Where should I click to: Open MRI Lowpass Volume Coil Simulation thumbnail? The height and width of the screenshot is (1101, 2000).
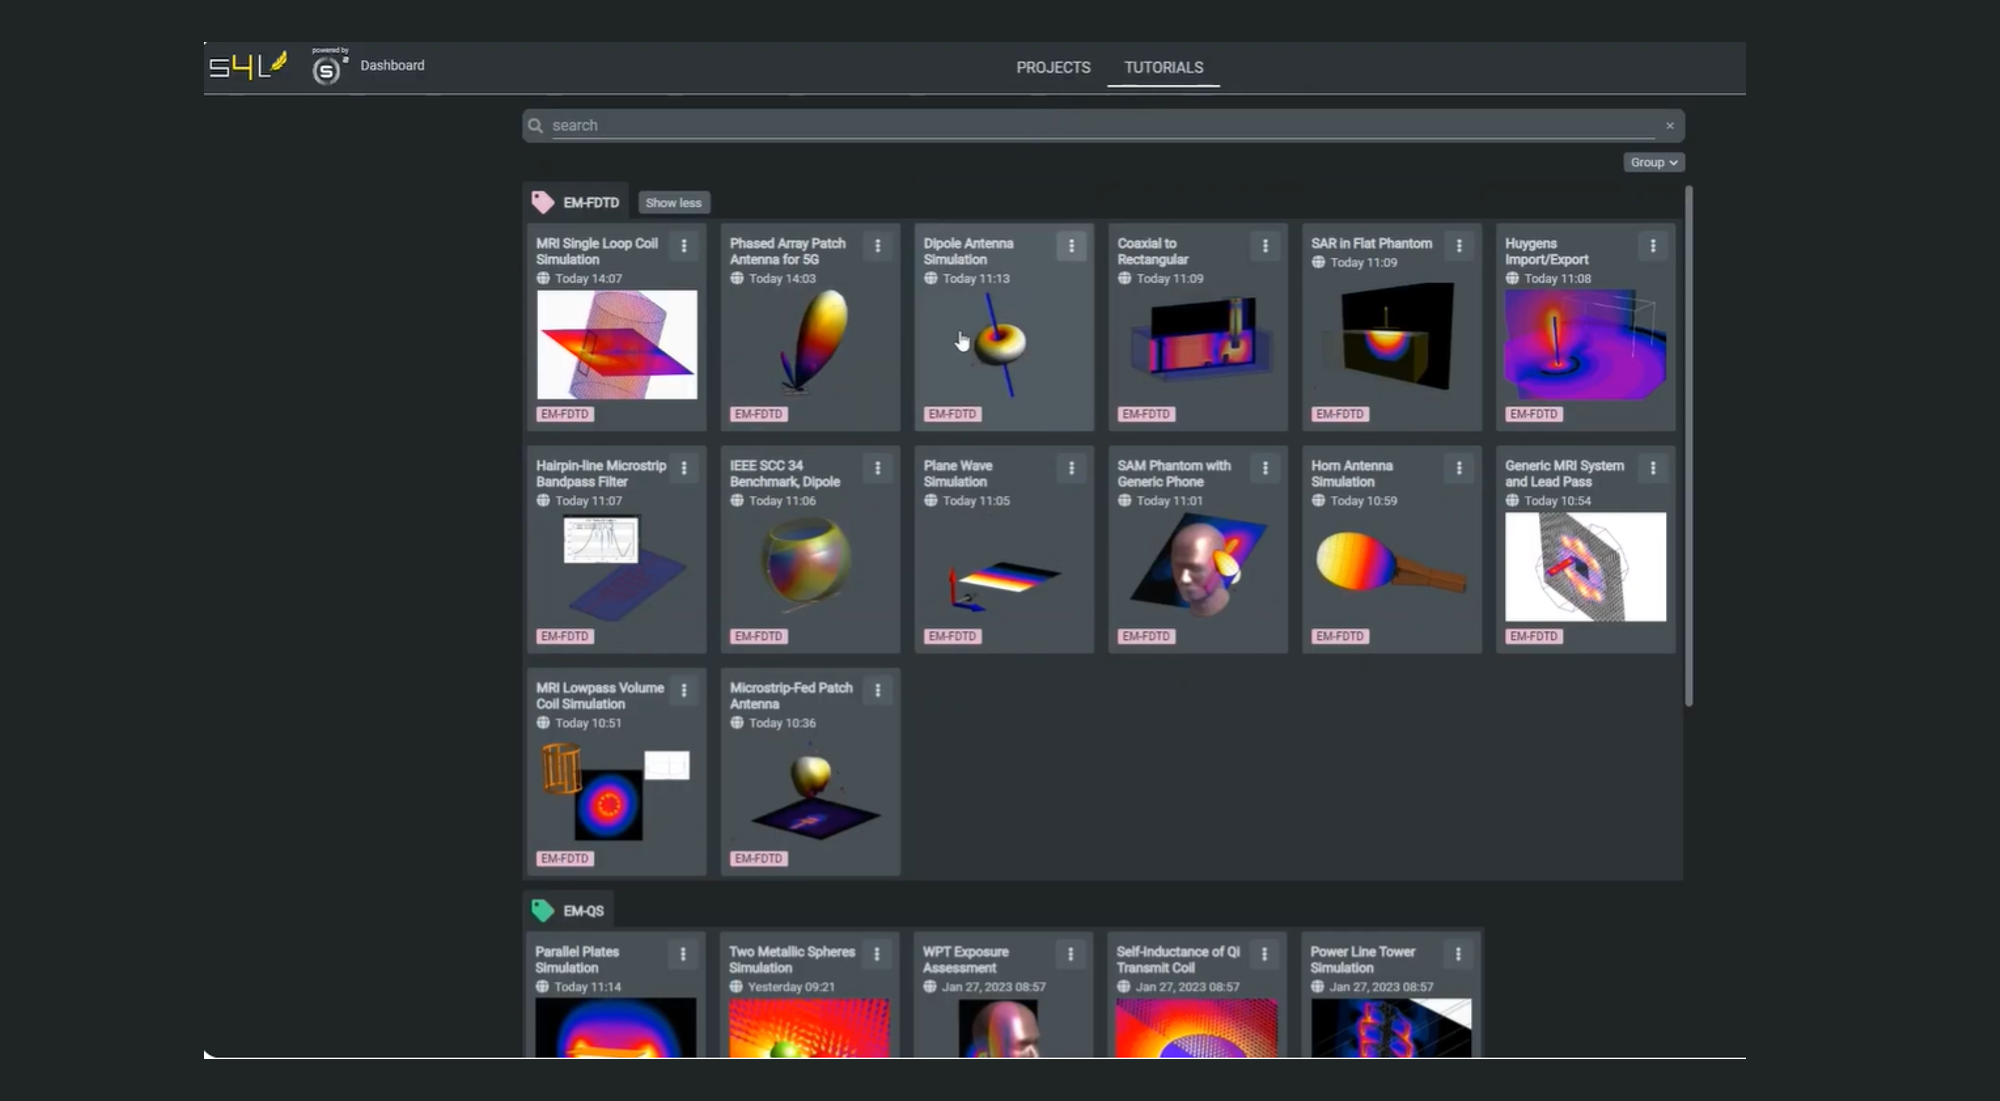pos(617,789)
